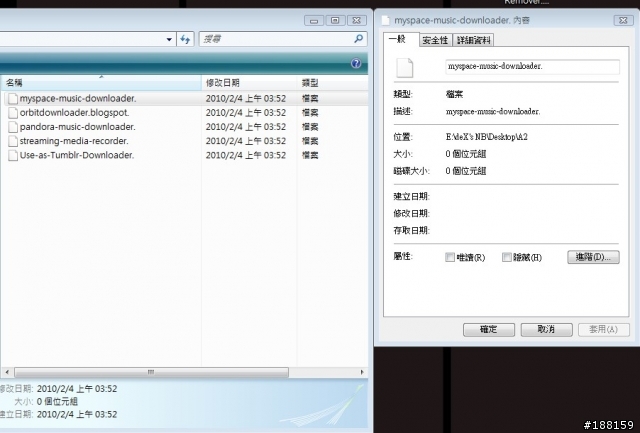Open the address bar dropdown arrow
The height and width of the screenshot is (433, 640).
[169, 39]
